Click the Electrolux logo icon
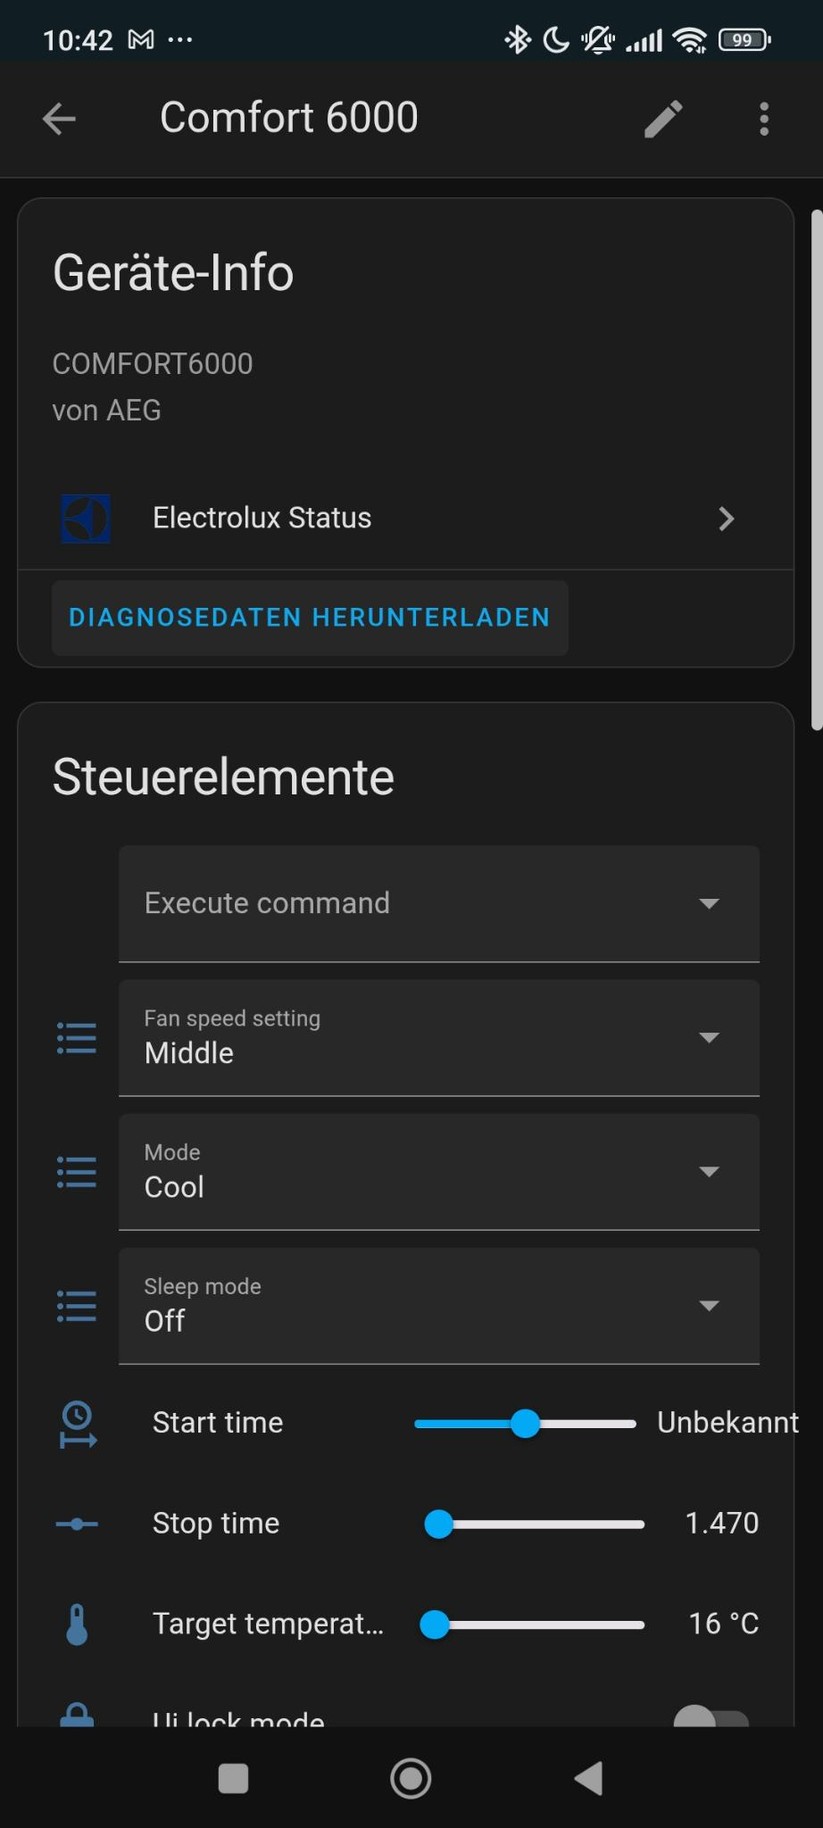Viewport: 823px width, 1828px height. [86, 518]
